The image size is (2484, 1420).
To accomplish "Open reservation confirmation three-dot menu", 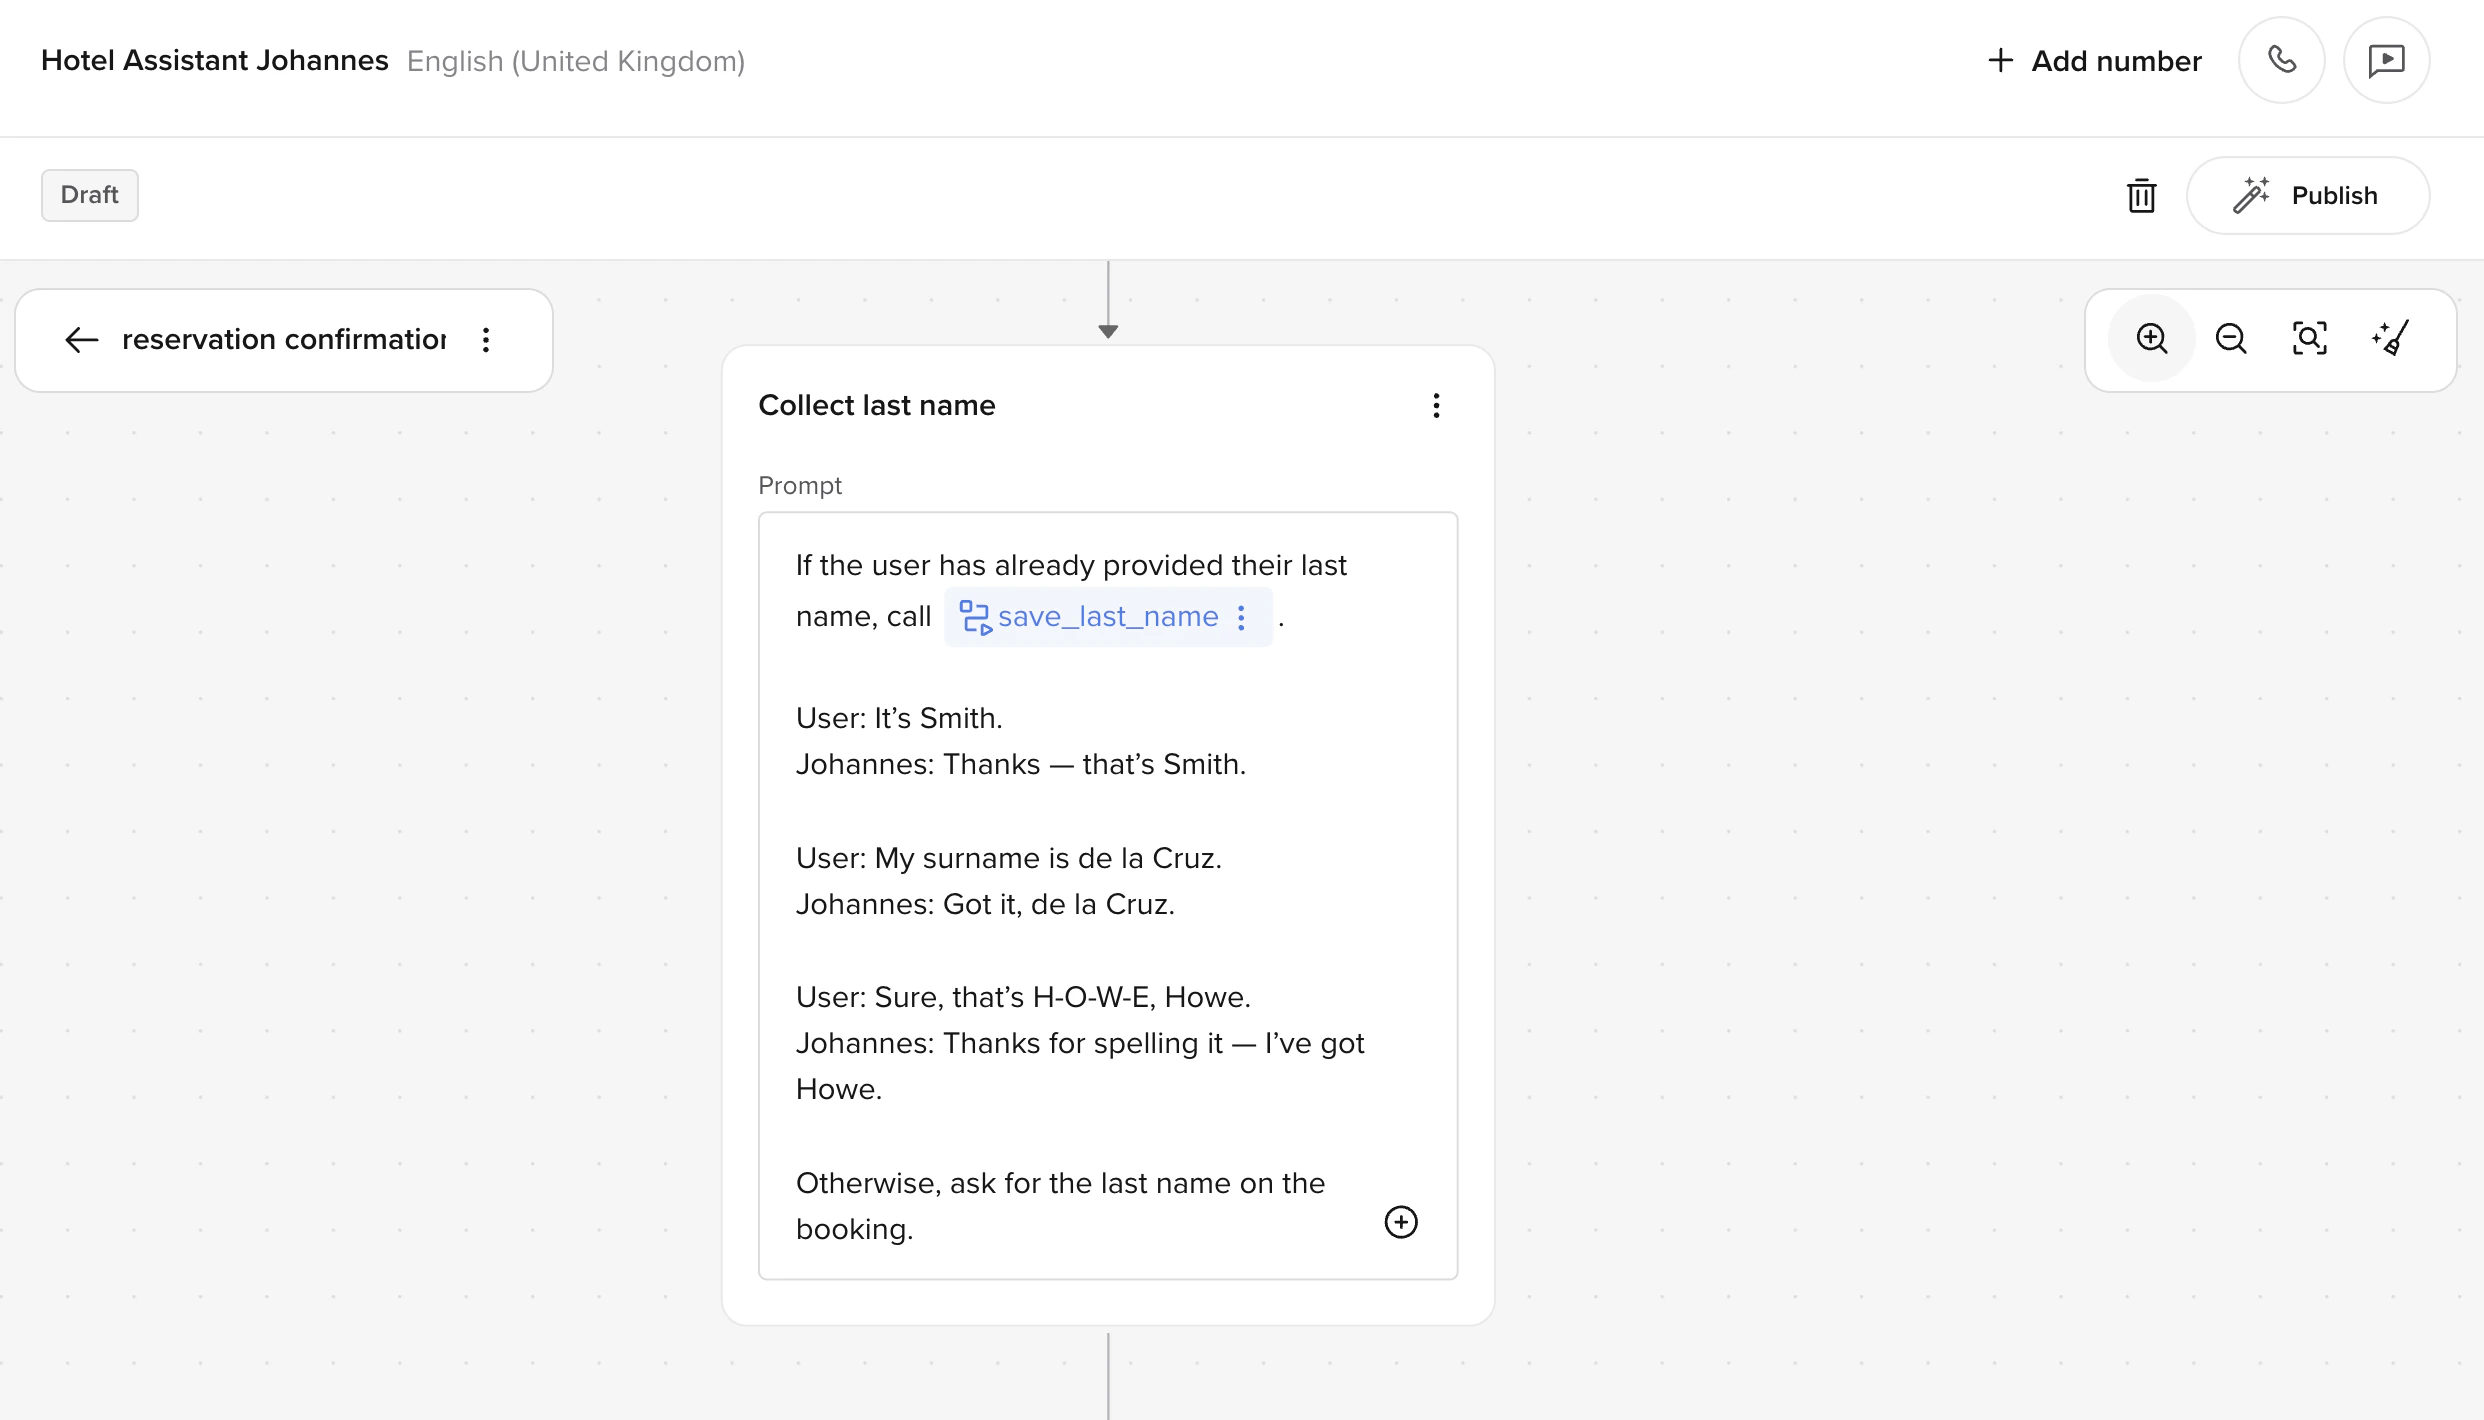I will click(x=486, y=340).
